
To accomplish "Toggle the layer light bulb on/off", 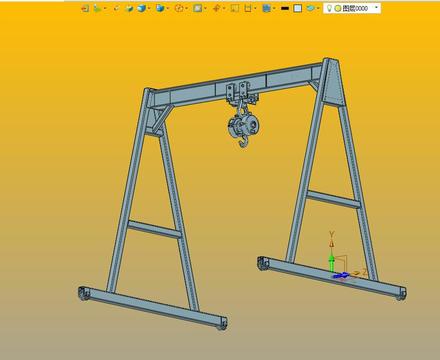I will (329, 8).
